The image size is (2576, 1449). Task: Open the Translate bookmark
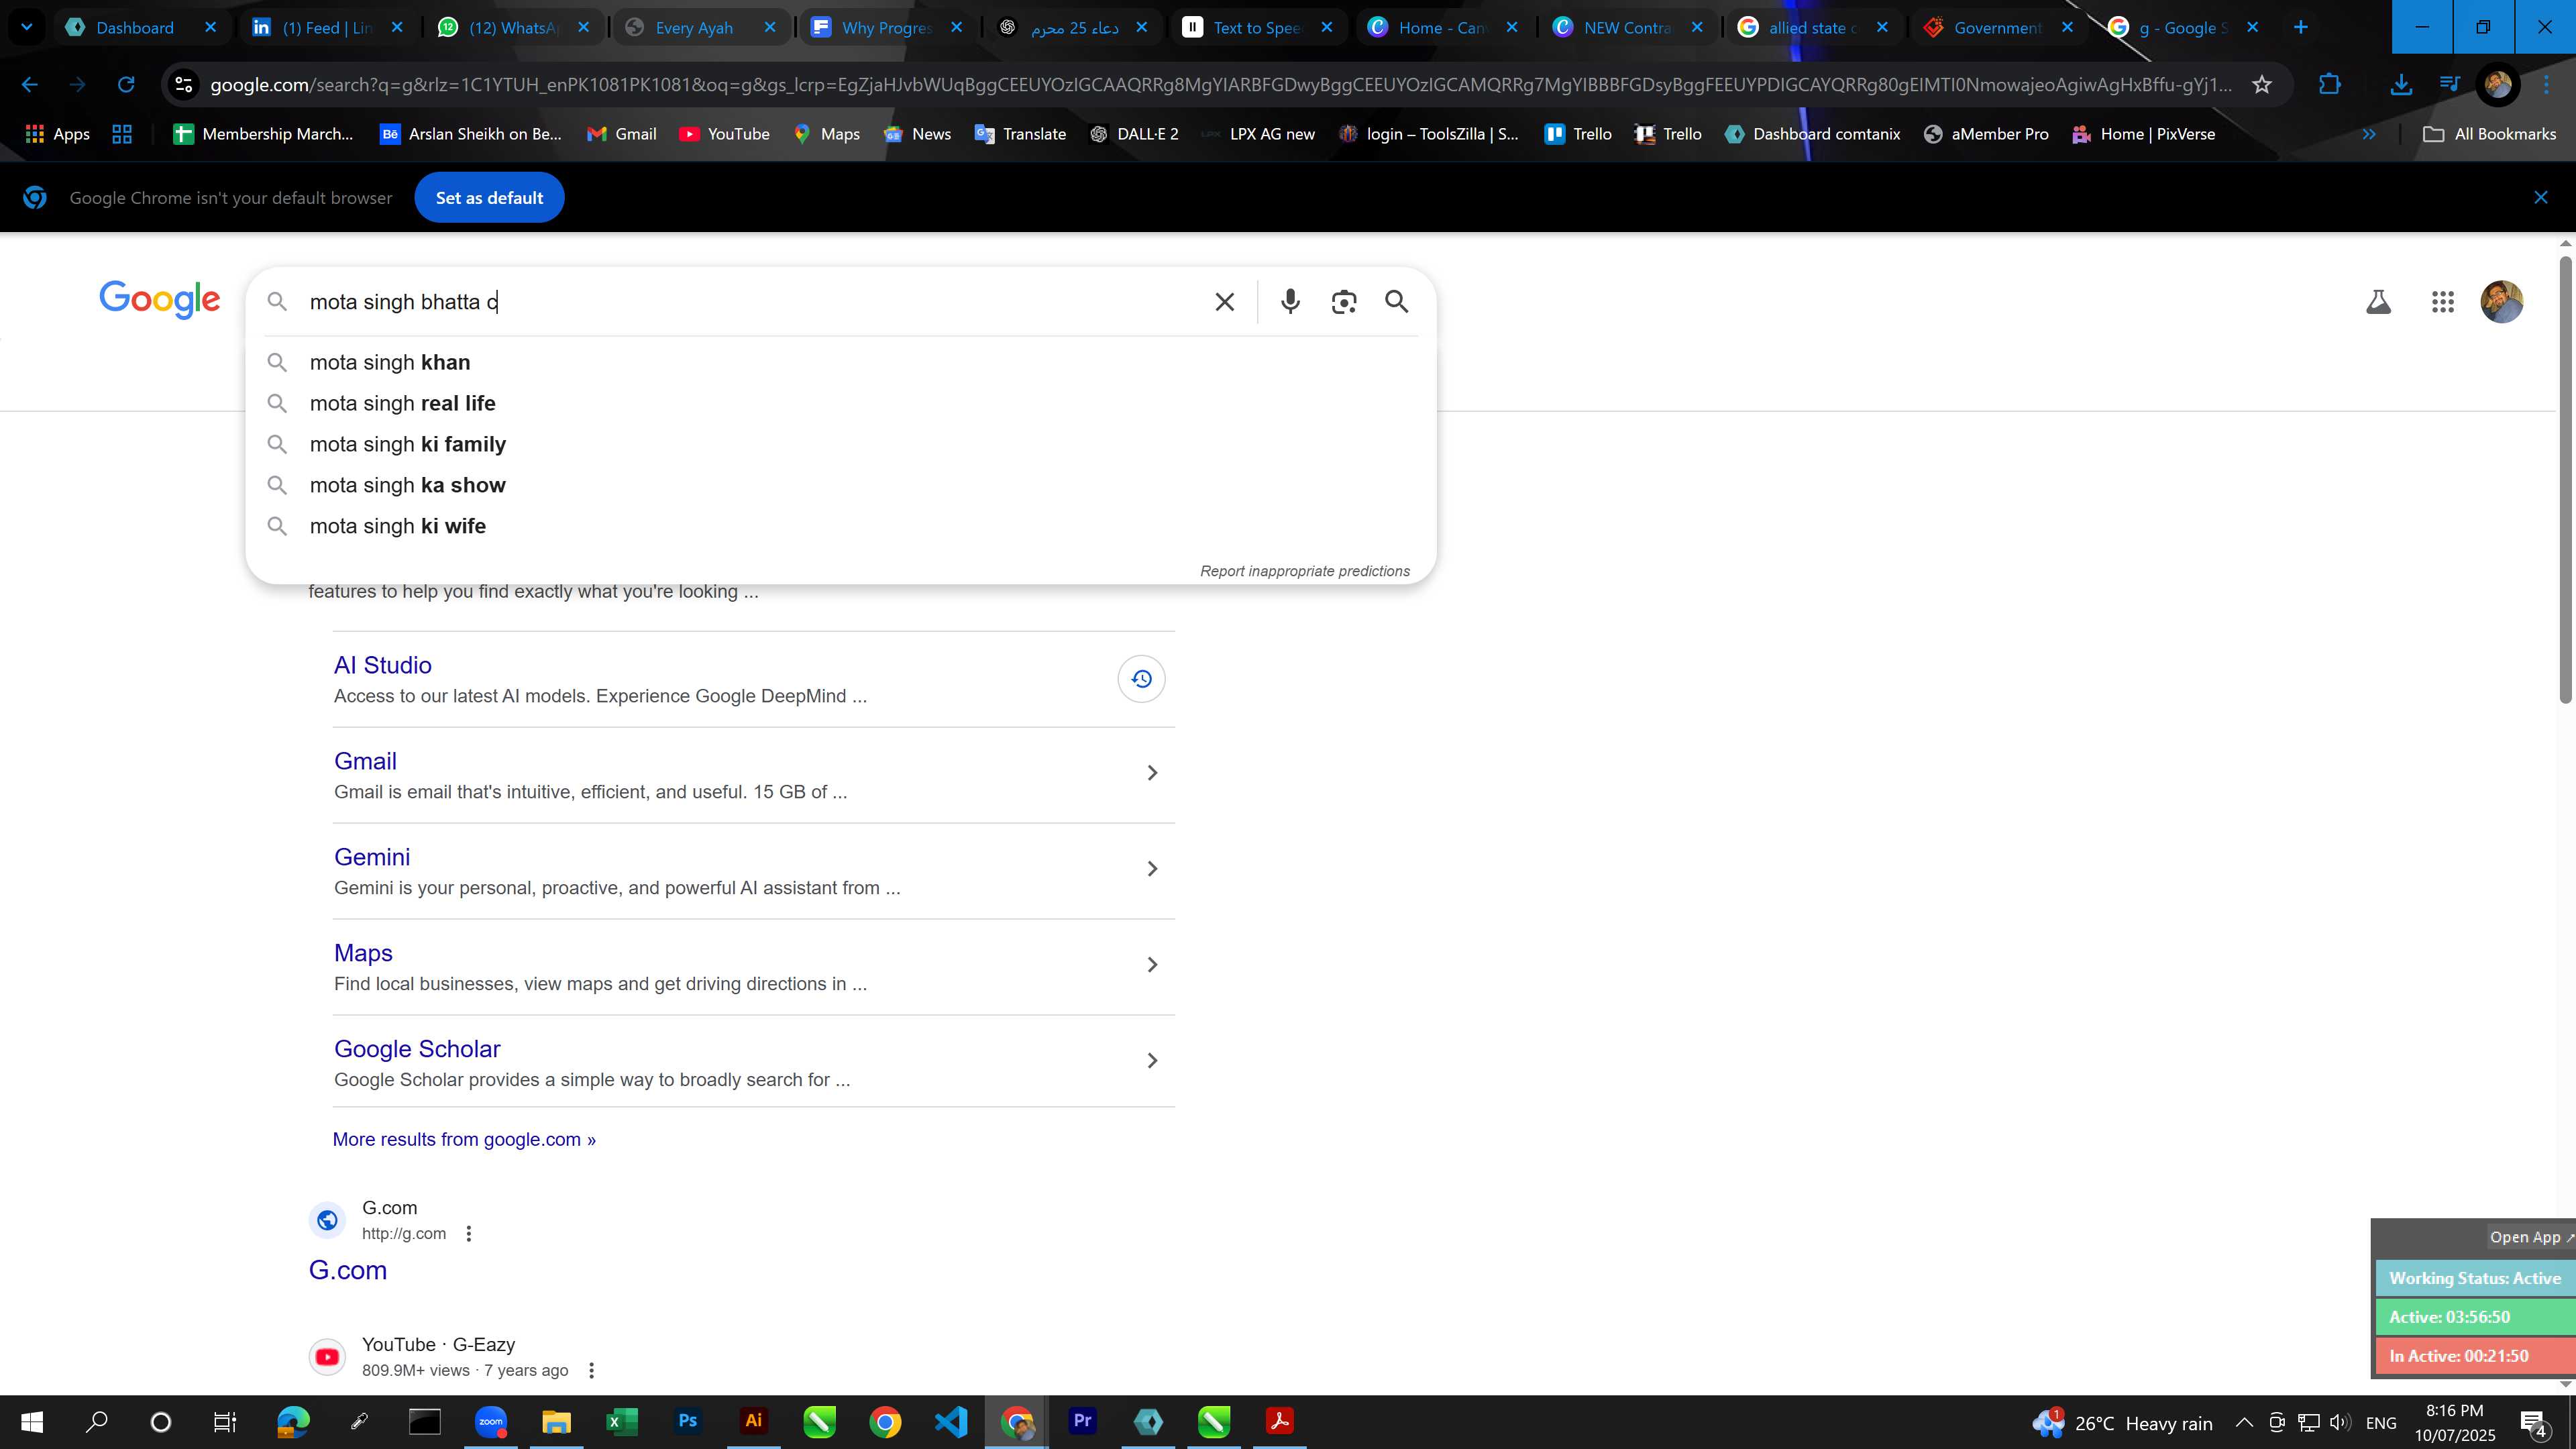point(1020,134)
